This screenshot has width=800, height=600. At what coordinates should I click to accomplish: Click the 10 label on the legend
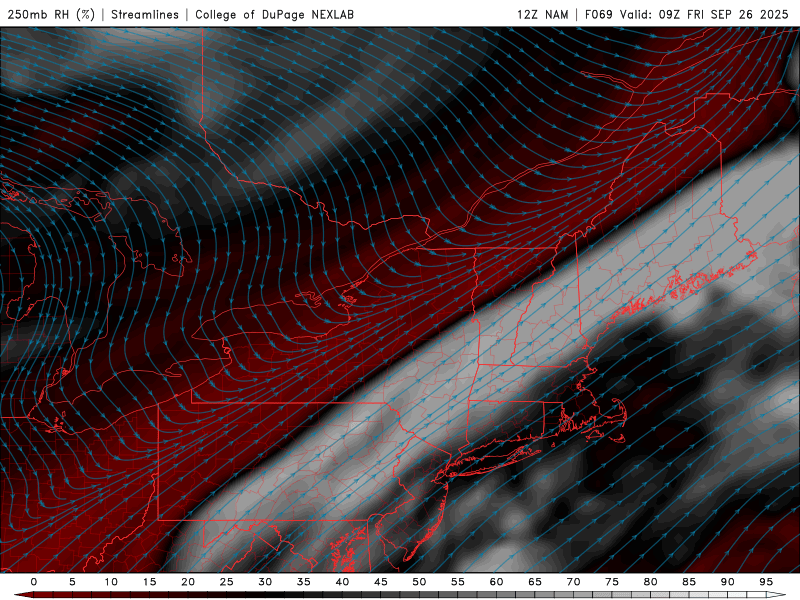[111, 582]
